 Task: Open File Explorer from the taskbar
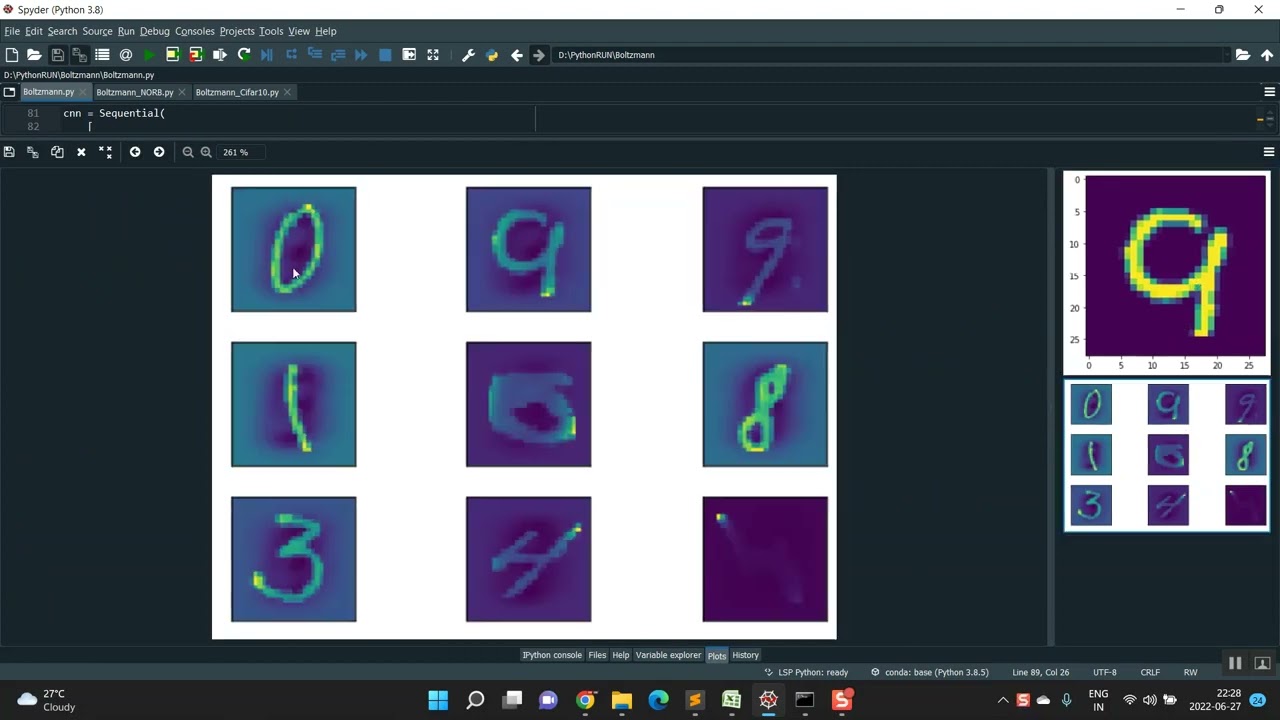pyautogui.click(x=621, y=700)
